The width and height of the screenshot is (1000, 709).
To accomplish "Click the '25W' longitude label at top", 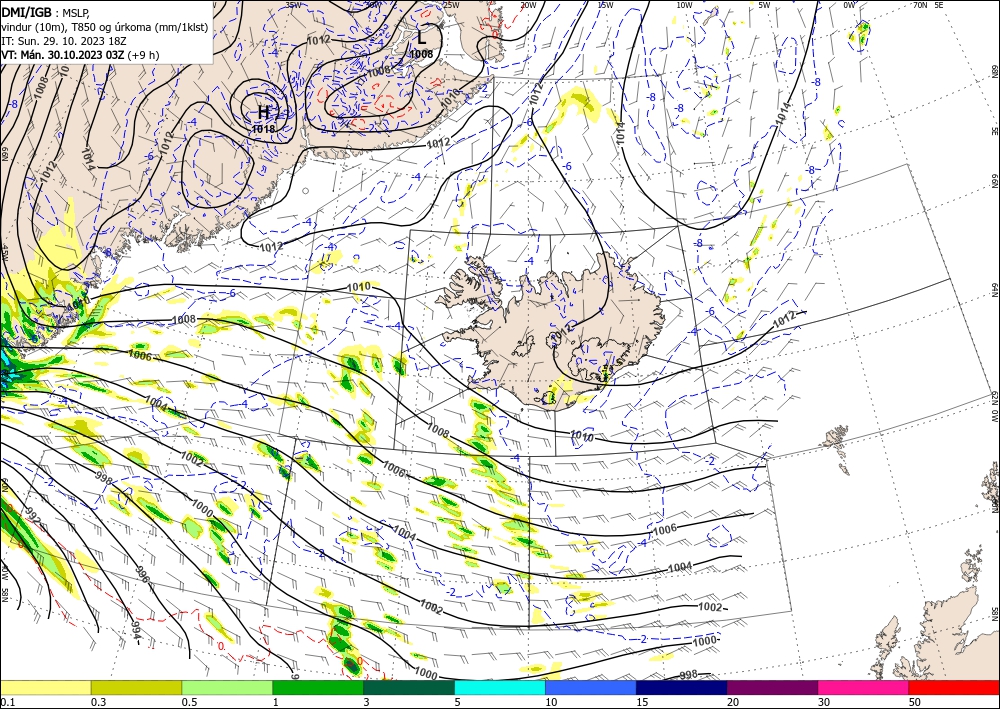I will click(450, 5).
